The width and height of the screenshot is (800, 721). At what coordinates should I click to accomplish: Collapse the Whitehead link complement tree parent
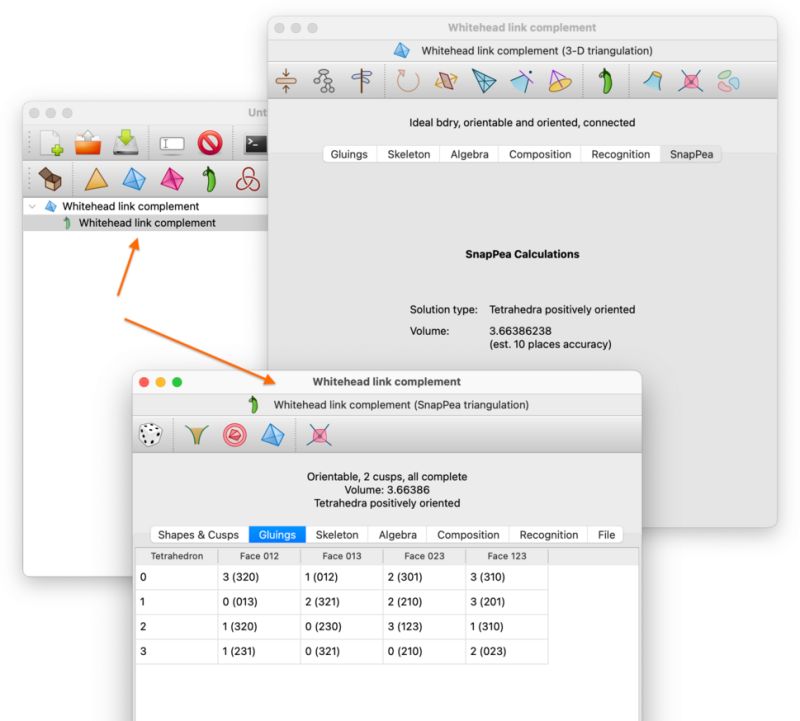(33, 206)
